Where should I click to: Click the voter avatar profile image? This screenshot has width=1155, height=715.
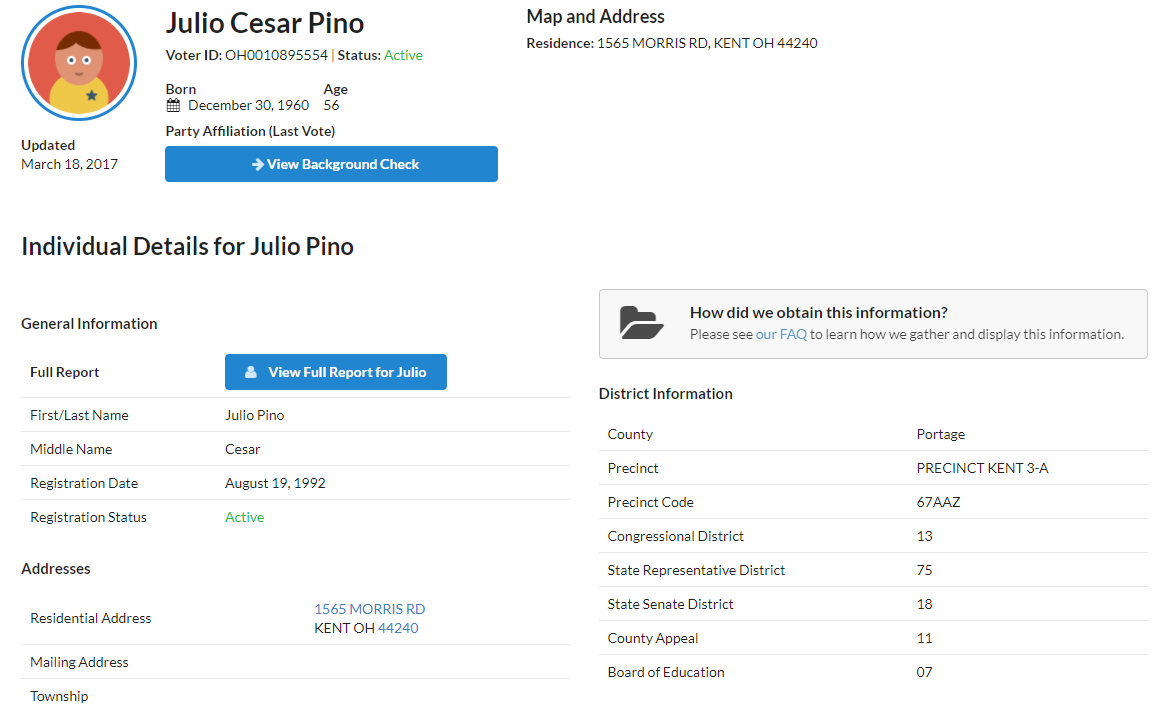point(79,63)
